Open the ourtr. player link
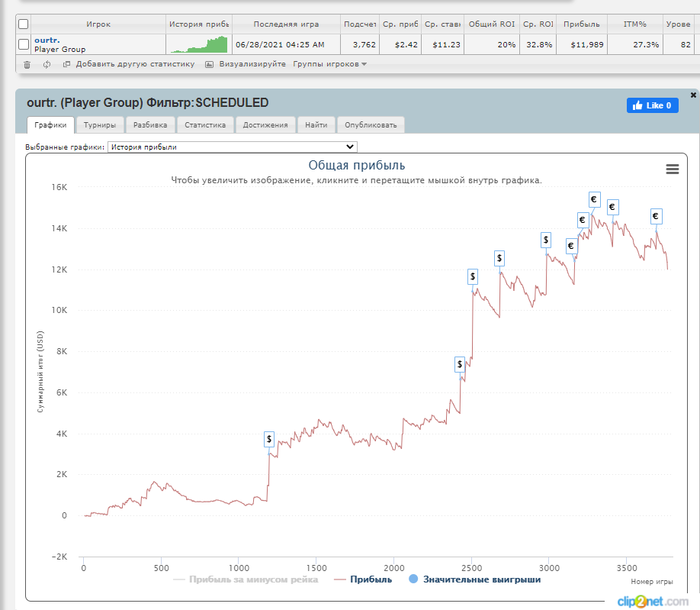 [47, 40]
